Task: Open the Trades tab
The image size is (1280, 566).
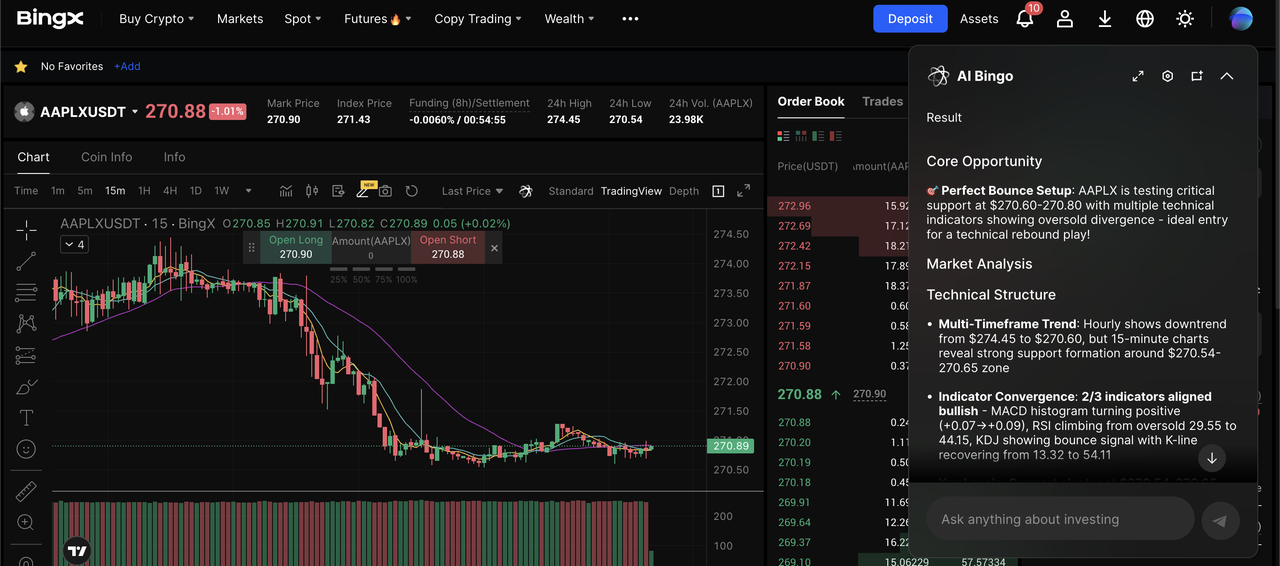Action: pos(882,101)
